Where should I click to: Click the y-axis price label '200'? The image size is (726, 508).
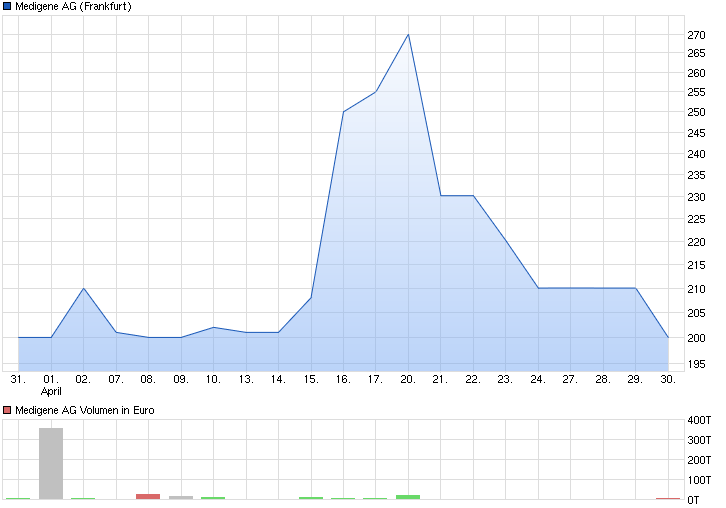[696, 339]
